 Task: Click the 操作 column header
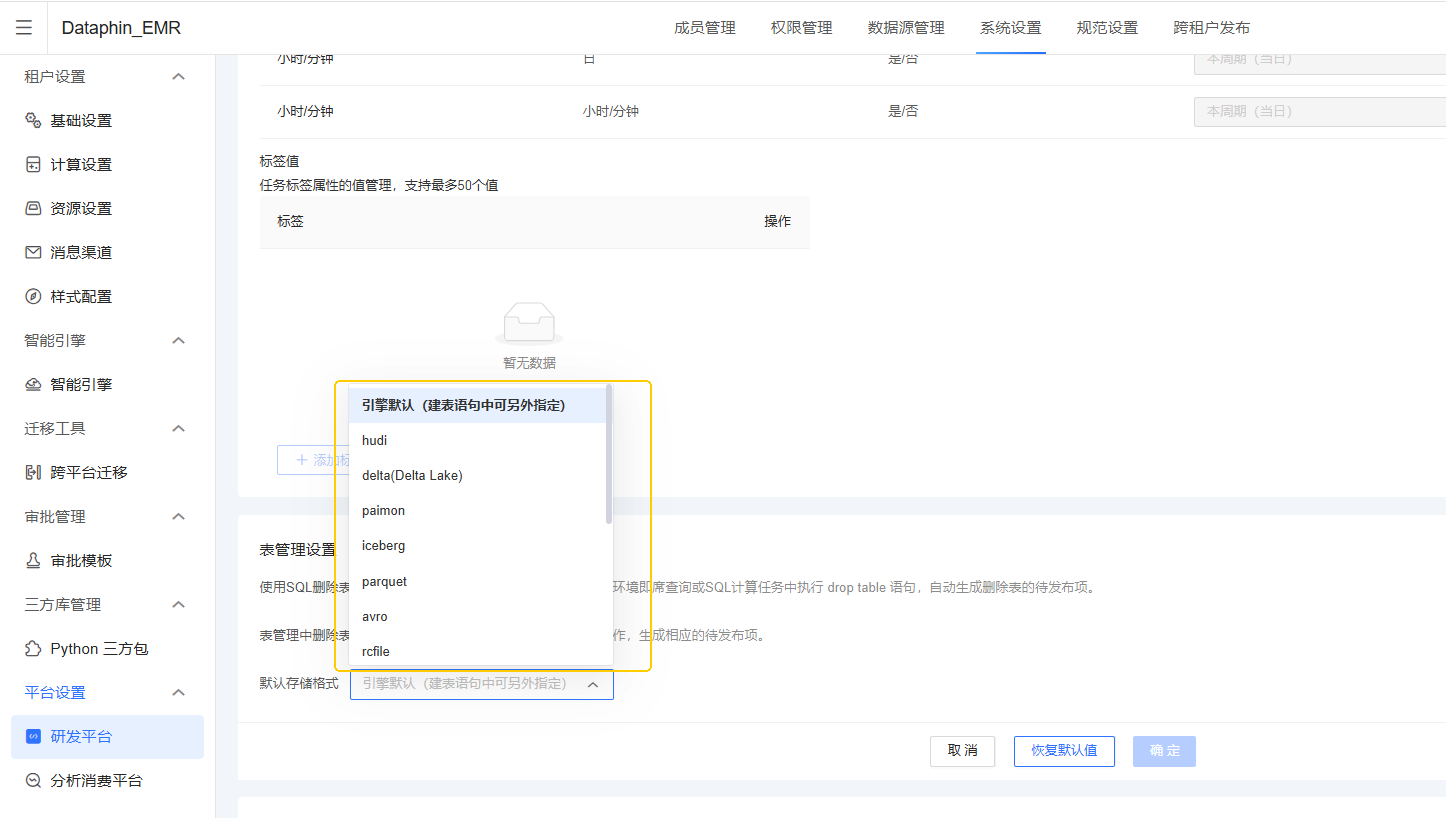[x=777, y=221]
